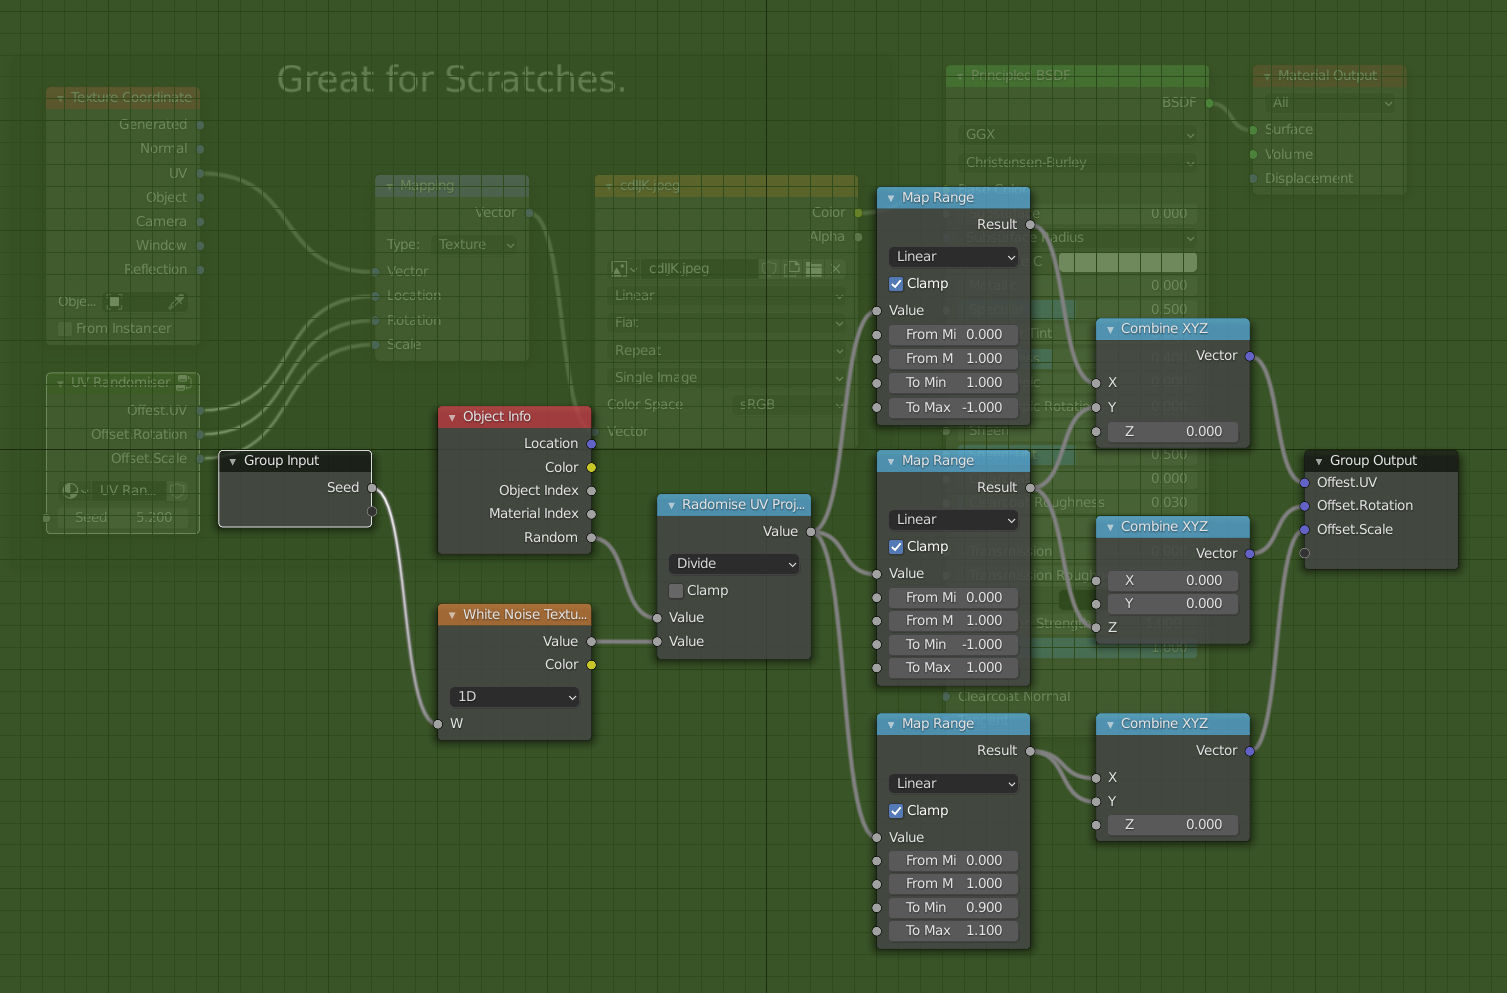
Task: Click the Value output socket of Radomise UV Proj node
Action: click(x=810, y=532)
